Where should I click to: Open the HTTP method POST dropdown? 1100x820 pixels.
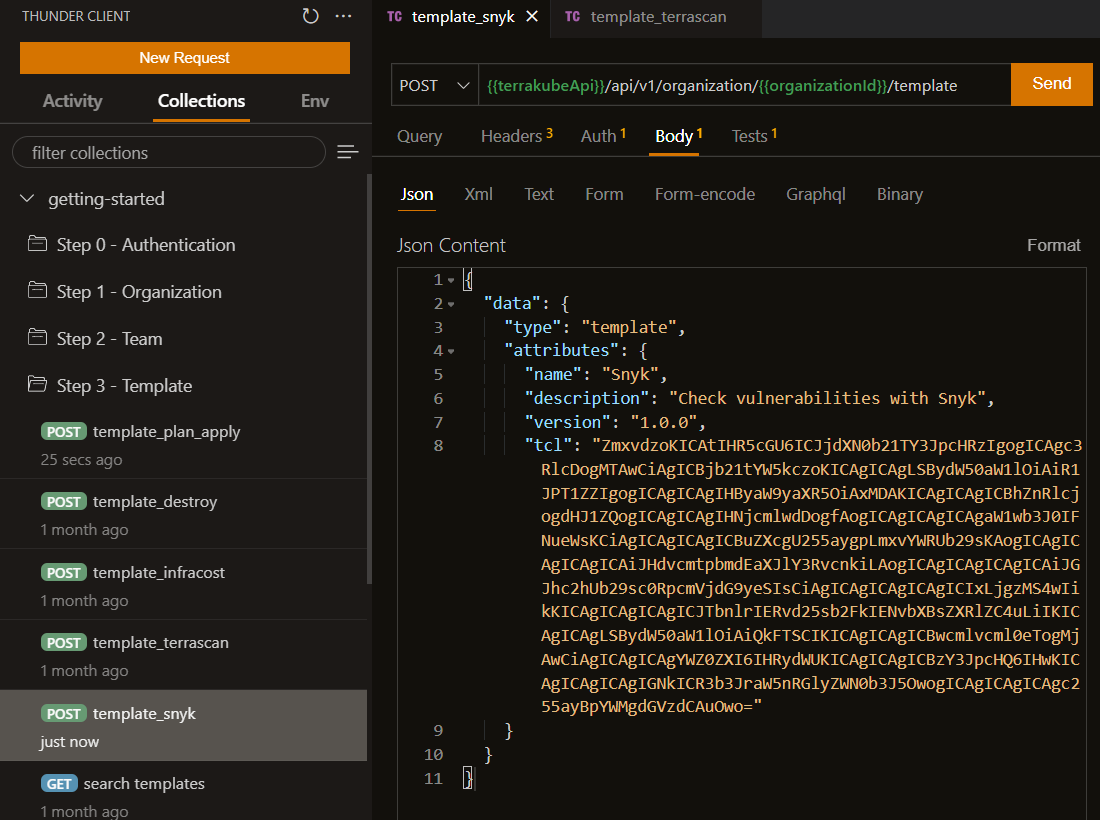click(434, 85)
